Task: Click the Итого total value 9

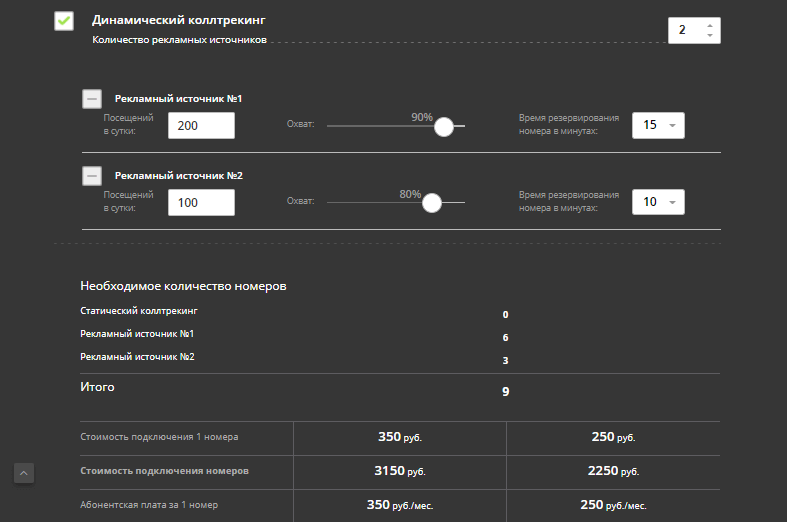Action: (506, 391)
